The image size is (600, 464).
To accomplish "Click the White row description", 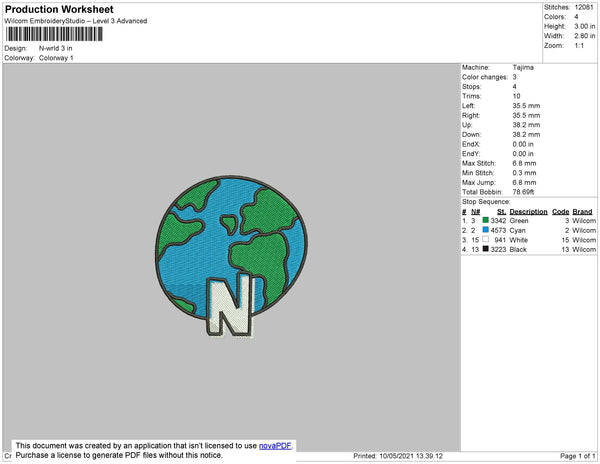I will click(x=518, y=240).
